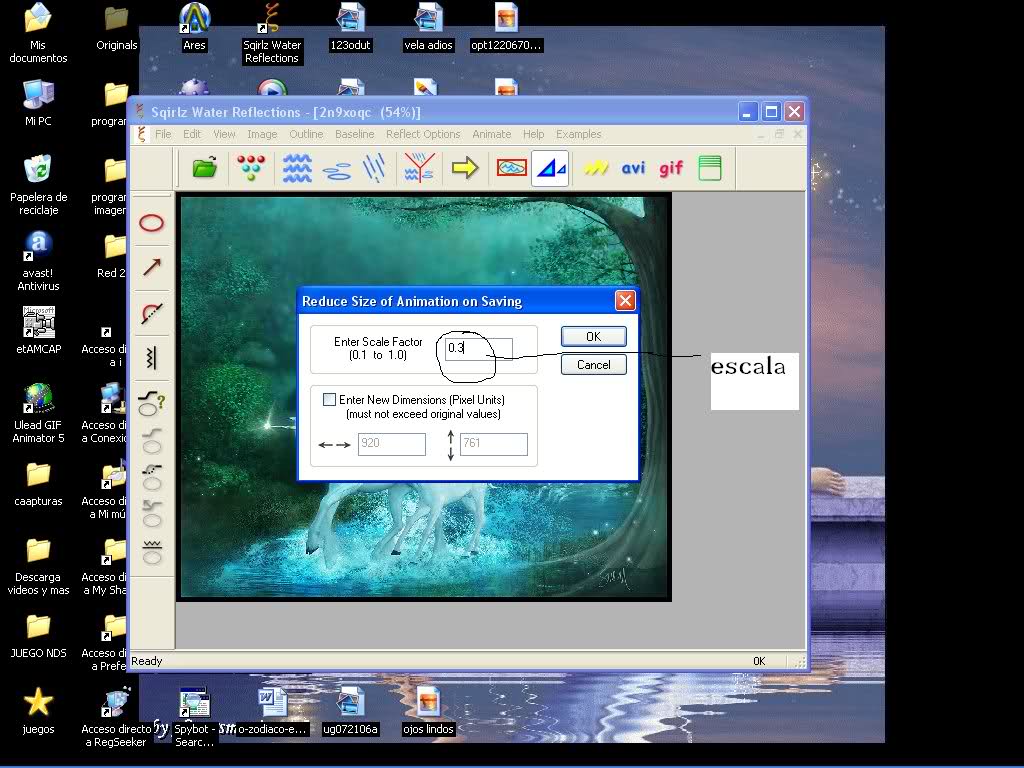This screenshot has height=768, width=1024.
Task: Select the Ulead GIF Animator 5 shortcut
Action: click(39, 413)
